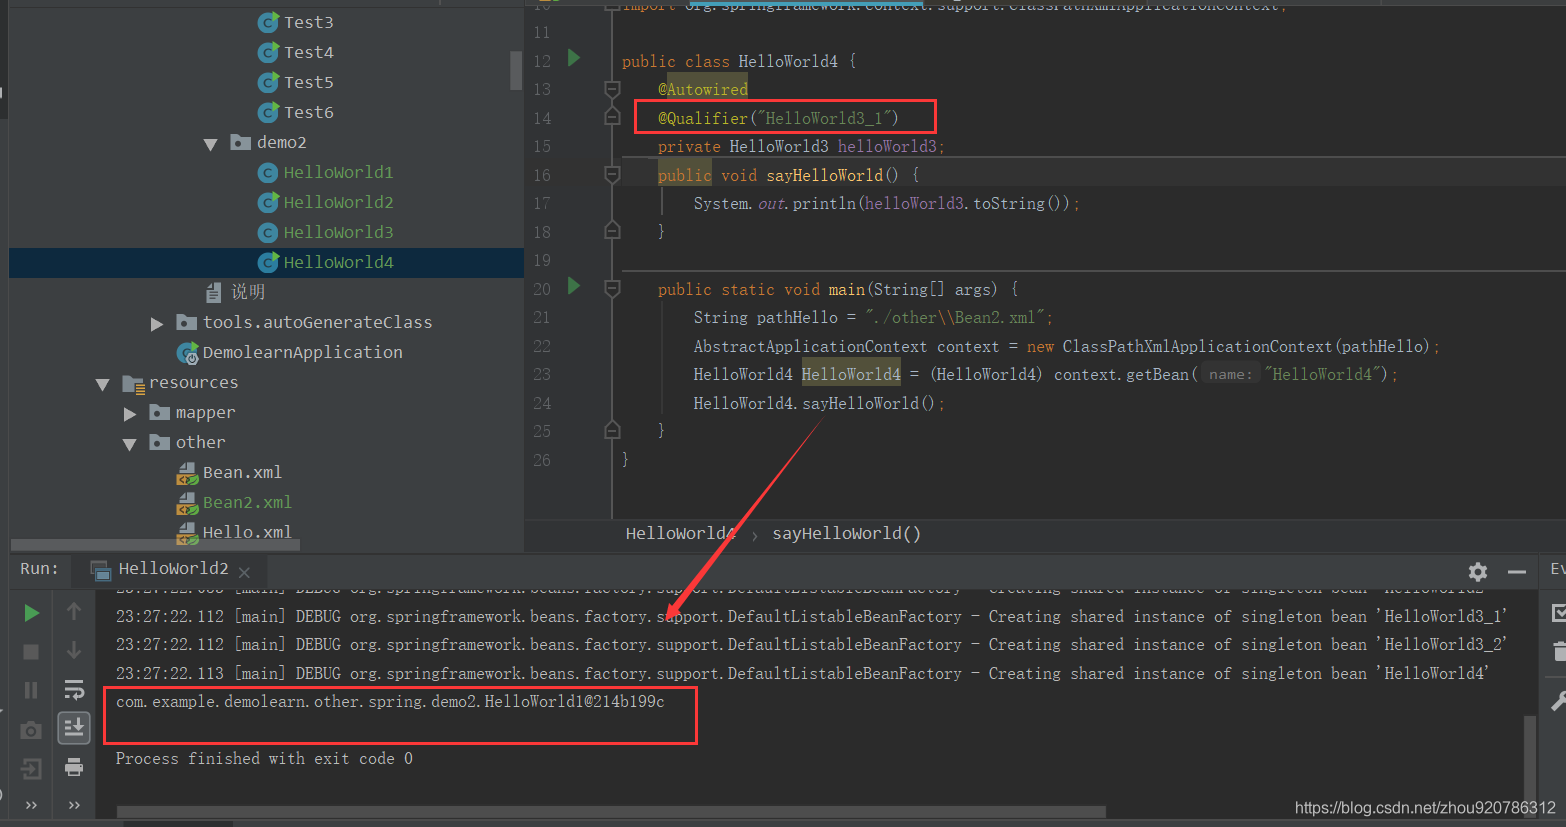
Task: Toggle soft-wrap in the console
Action: click(74, 689)
